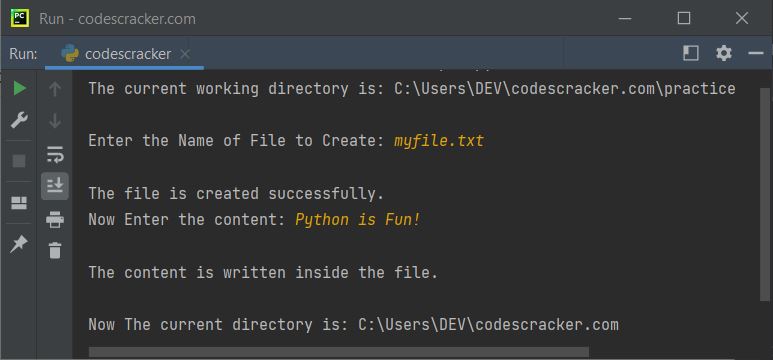Close the codescracker run tab
The height and width of the screenshot is (360, 773).
coord(185,54)
